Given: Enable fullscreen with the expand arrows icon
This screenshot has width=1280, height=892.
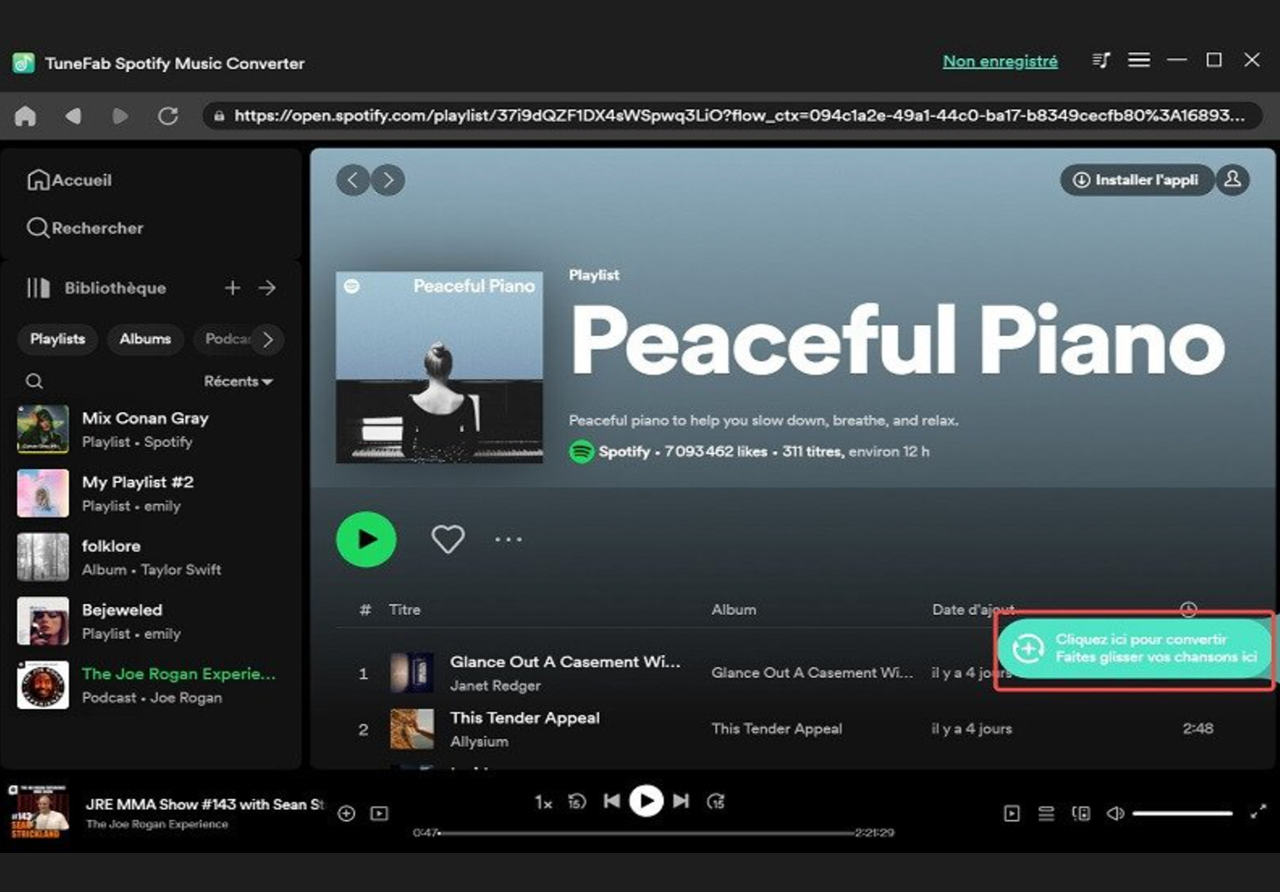Looking at the screenshot, I should point(1258,813).
